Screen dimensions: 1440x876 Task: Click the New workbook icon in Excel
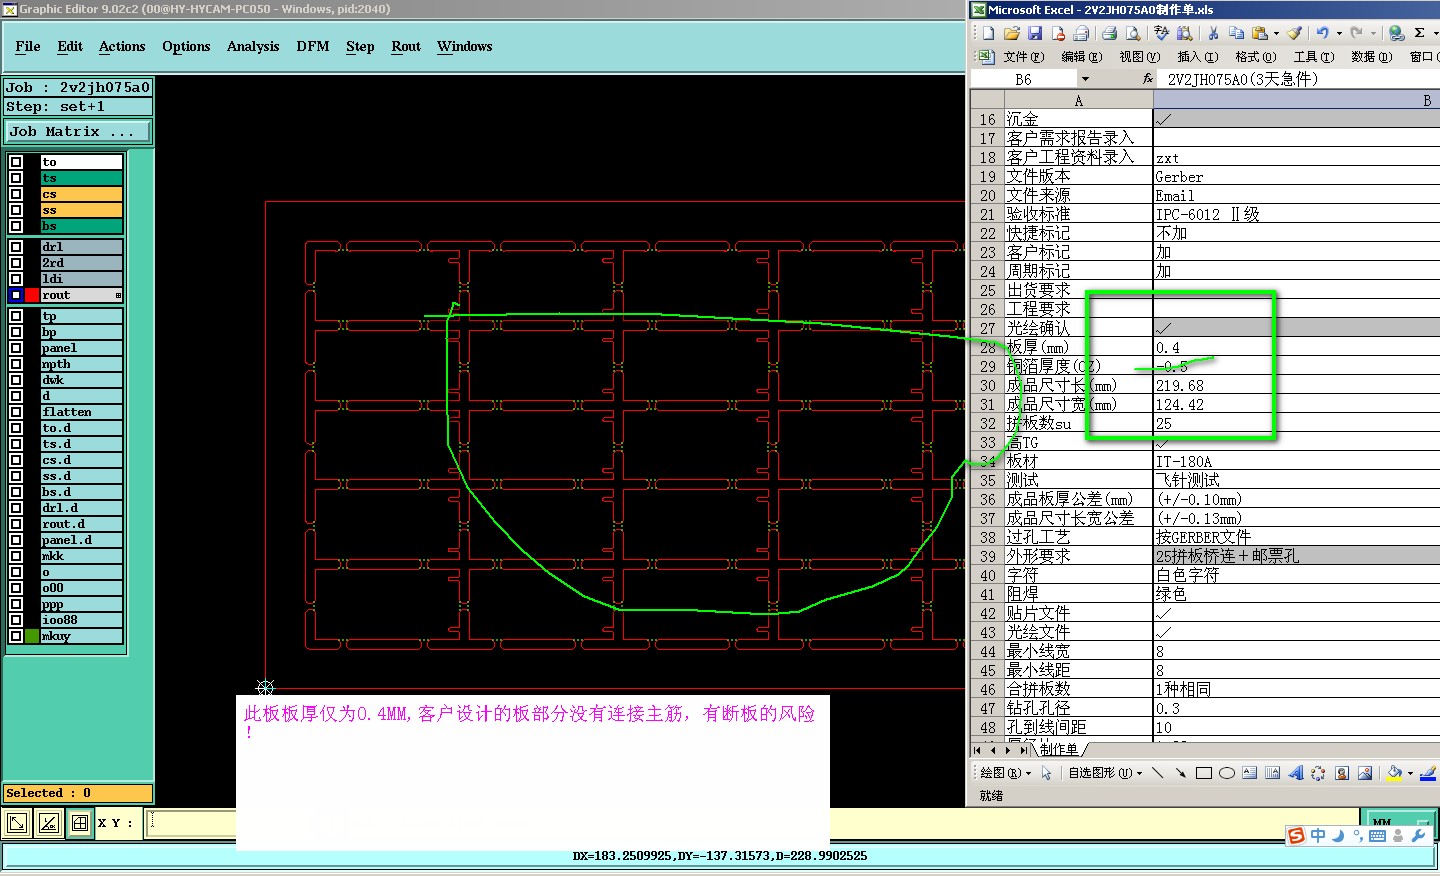[x=989, y=33]
